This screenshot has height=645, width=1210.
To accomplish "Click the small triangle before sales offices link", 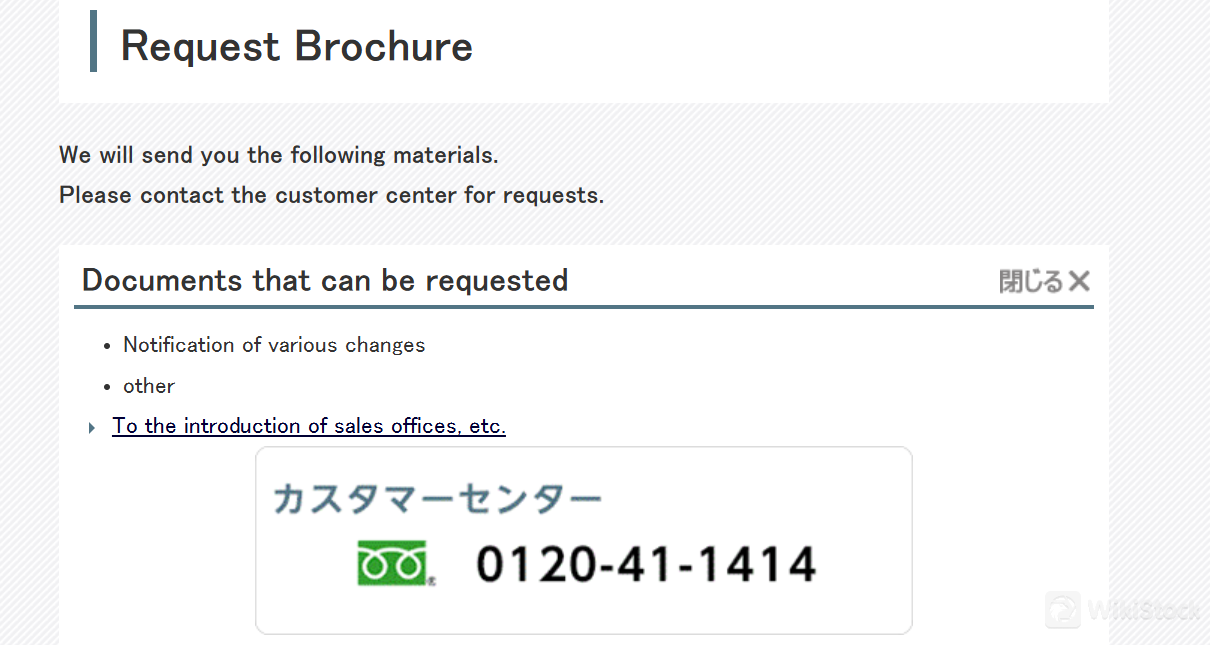I will click(92, 428).
